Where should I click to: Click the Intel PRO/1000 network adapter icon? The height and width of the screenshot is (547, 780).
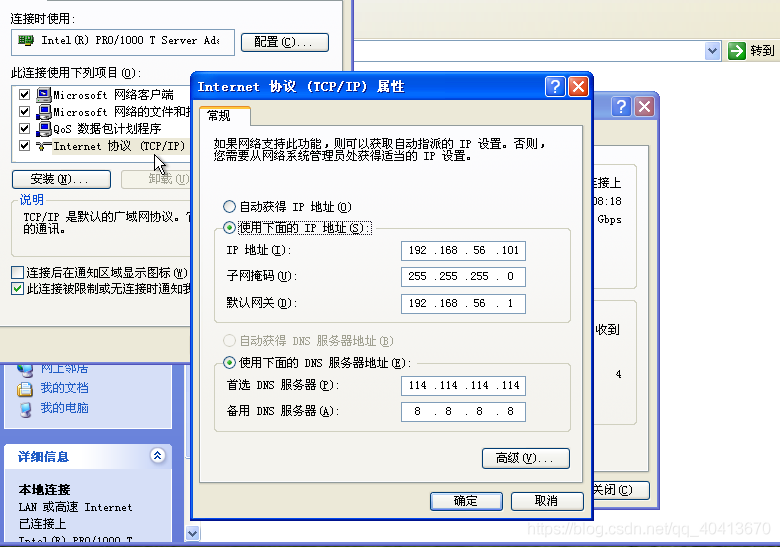(x=26, y=41)
